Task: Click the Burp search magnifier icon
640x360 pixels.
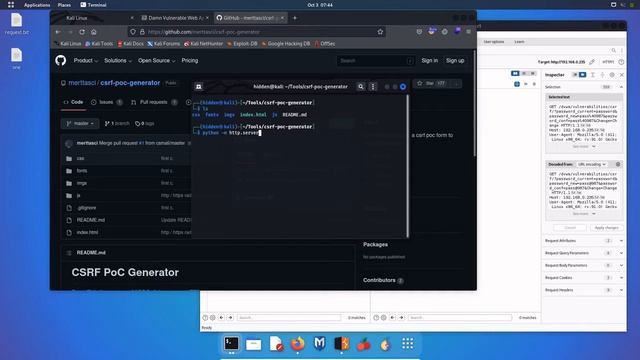Action: point(613,51)
